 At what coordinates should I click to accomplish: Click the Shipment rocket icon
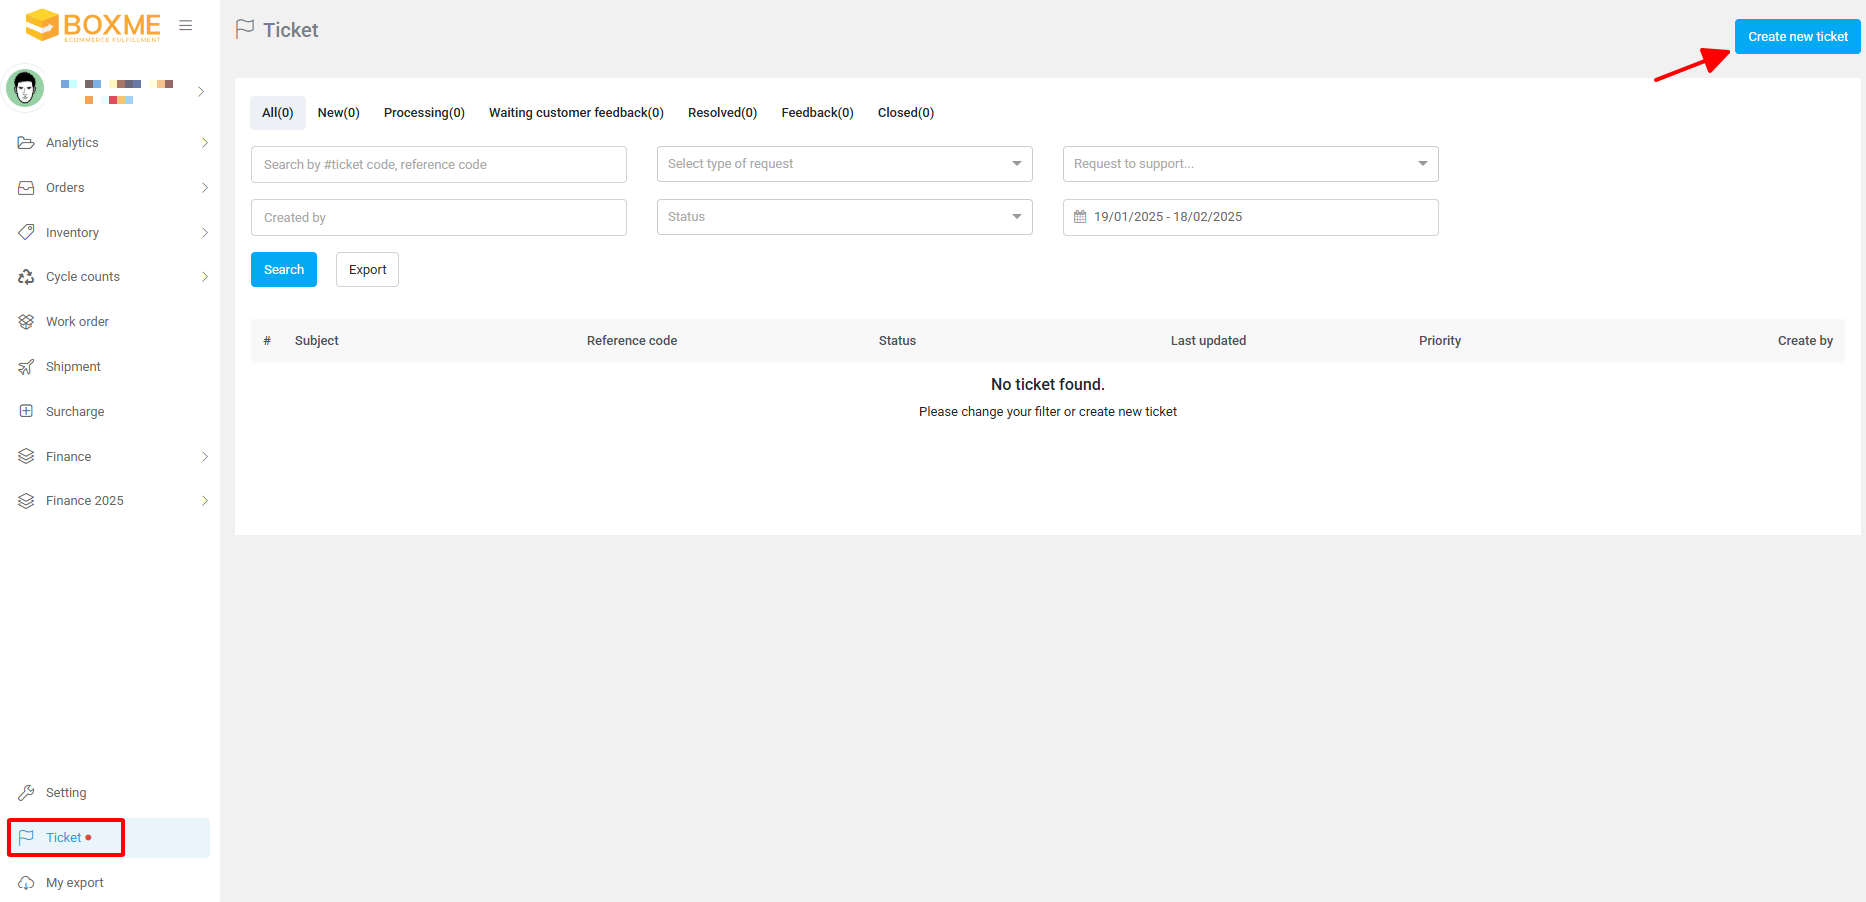click(26, 367)
